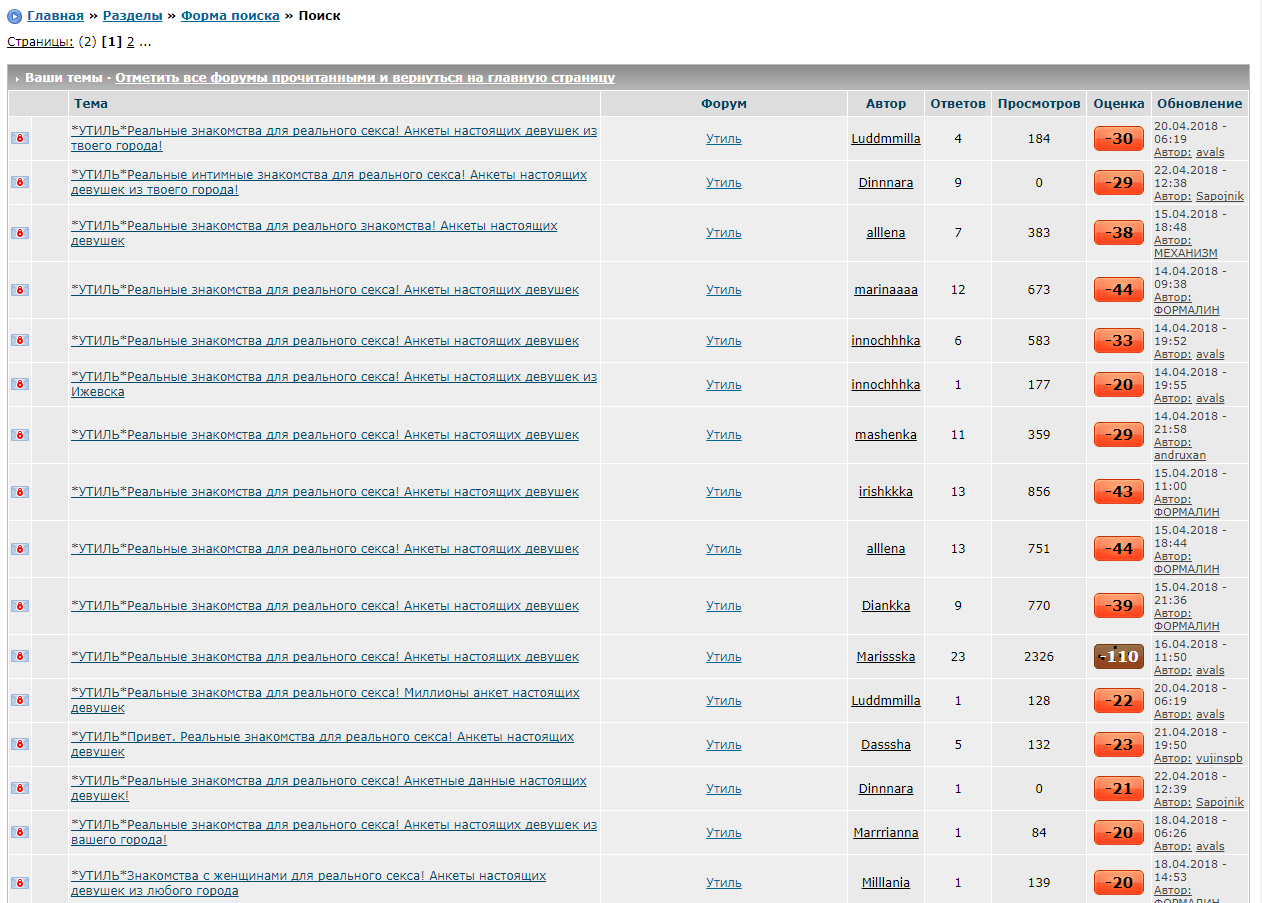The height and width of the screenshot is (903, 1262).
Task: Click the -30 rating badge
Action: [x=1119, y=139]
